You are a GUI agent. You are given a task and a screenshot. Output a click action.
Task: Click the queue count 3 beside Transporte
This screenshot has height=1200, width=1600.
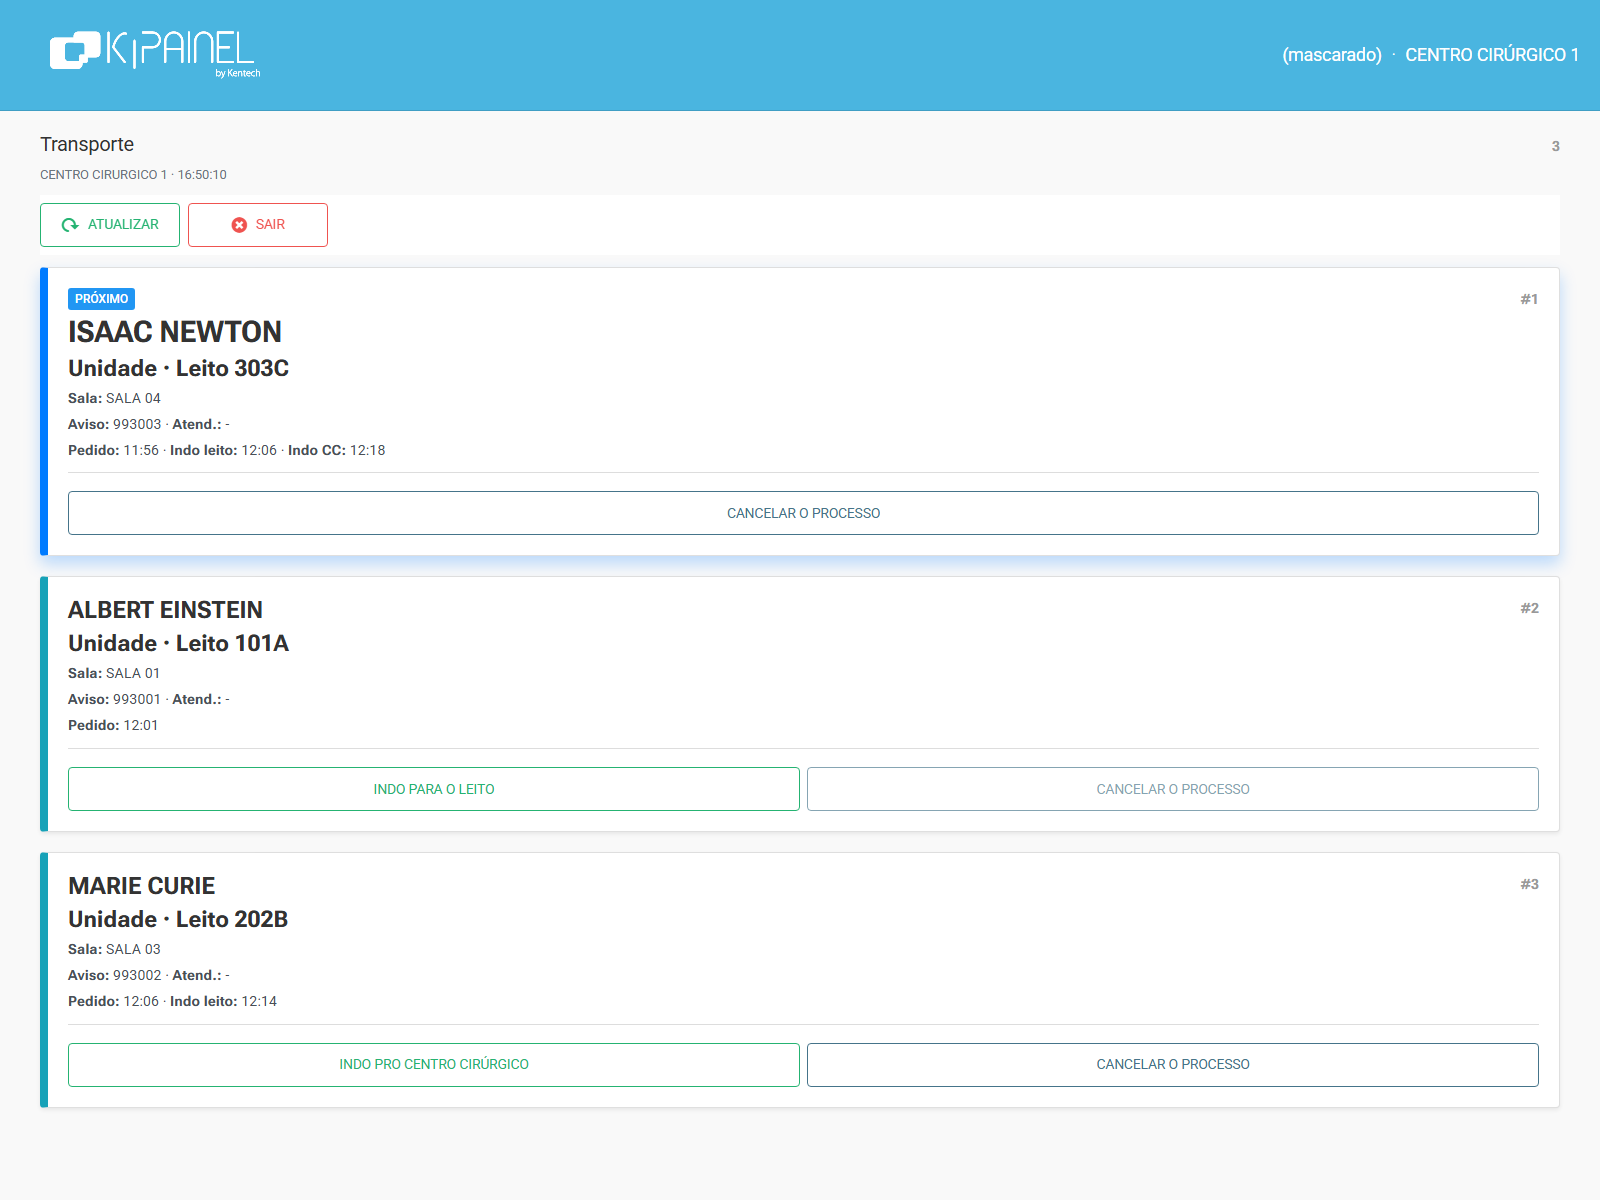[x=1555, y=146]
